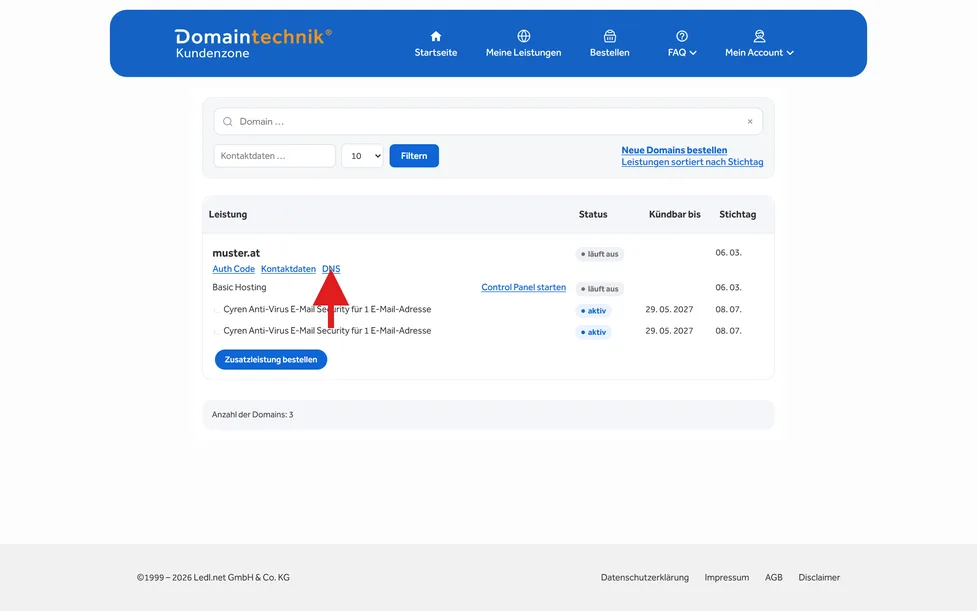Focus the Domain search input field

(x=488, y=121)
